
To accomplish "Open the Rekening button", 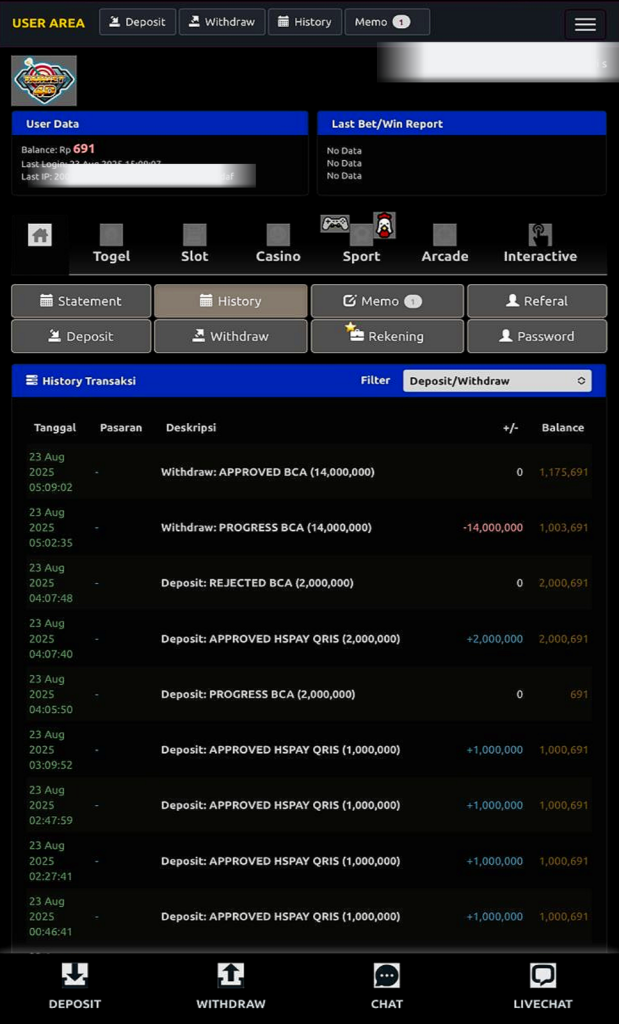I will (387, 336).
